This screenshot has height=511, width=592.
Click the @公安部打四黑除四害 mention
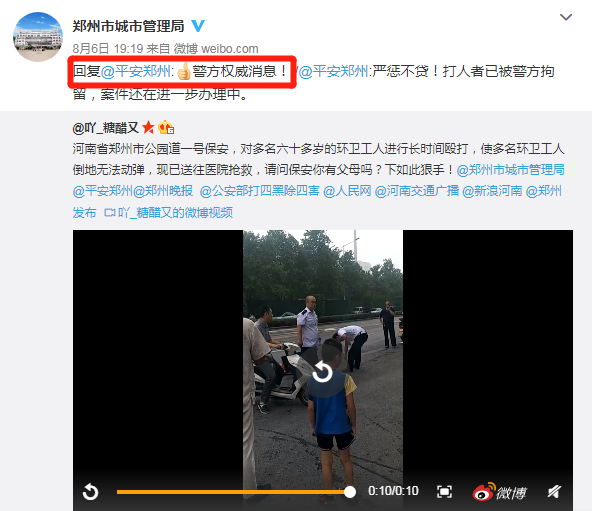260,191
